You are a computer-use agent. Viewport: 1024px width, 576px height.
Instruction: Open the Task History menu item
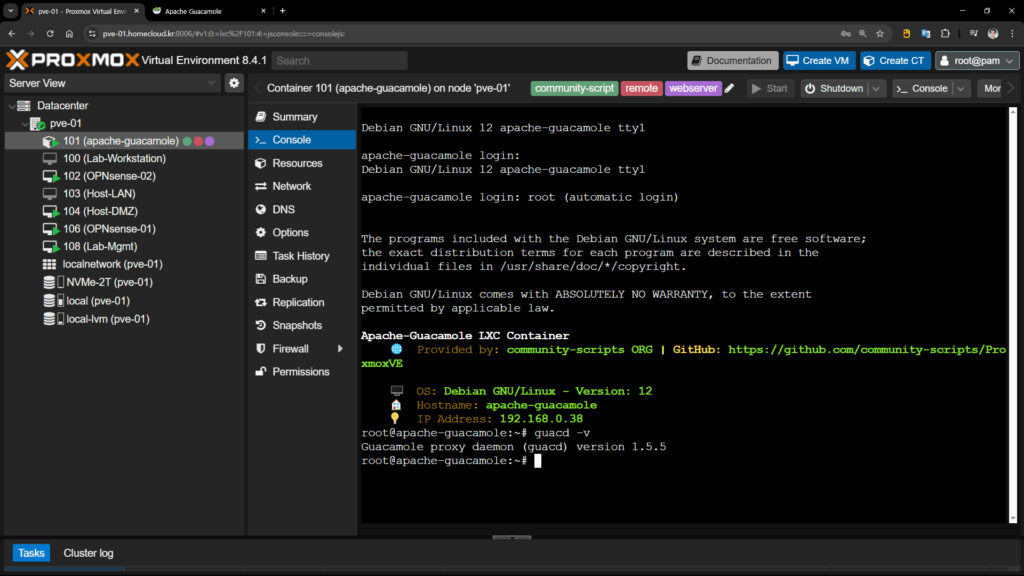(300, 255)
